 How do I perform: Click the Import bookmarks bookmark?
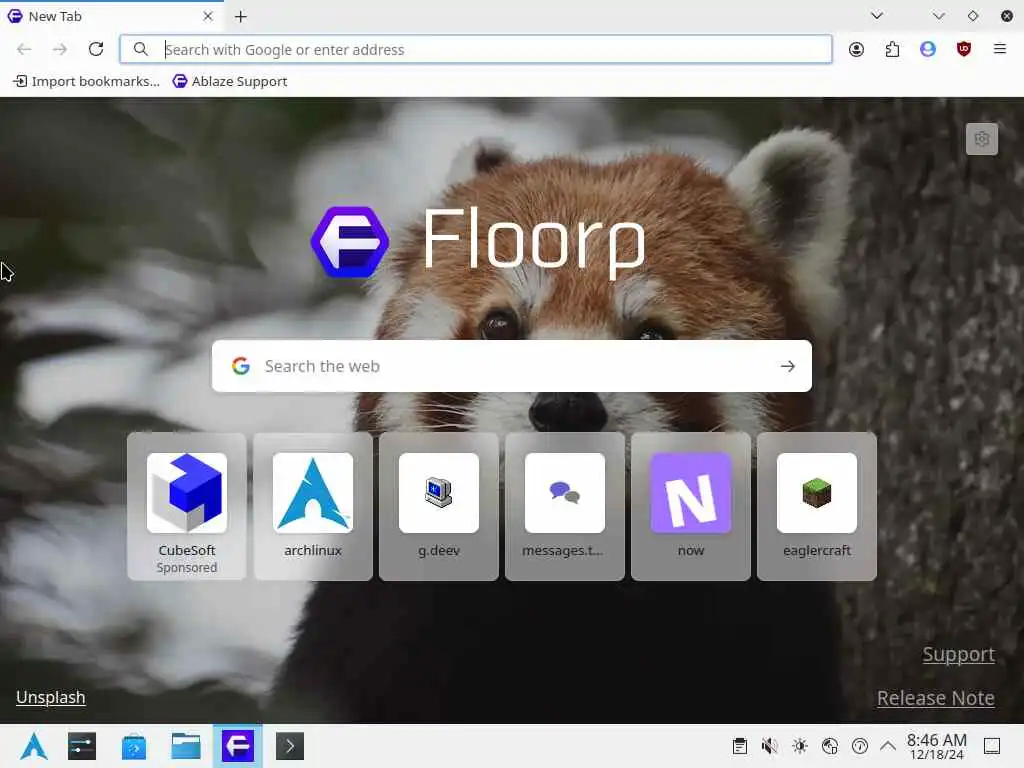tap(86, 81)
